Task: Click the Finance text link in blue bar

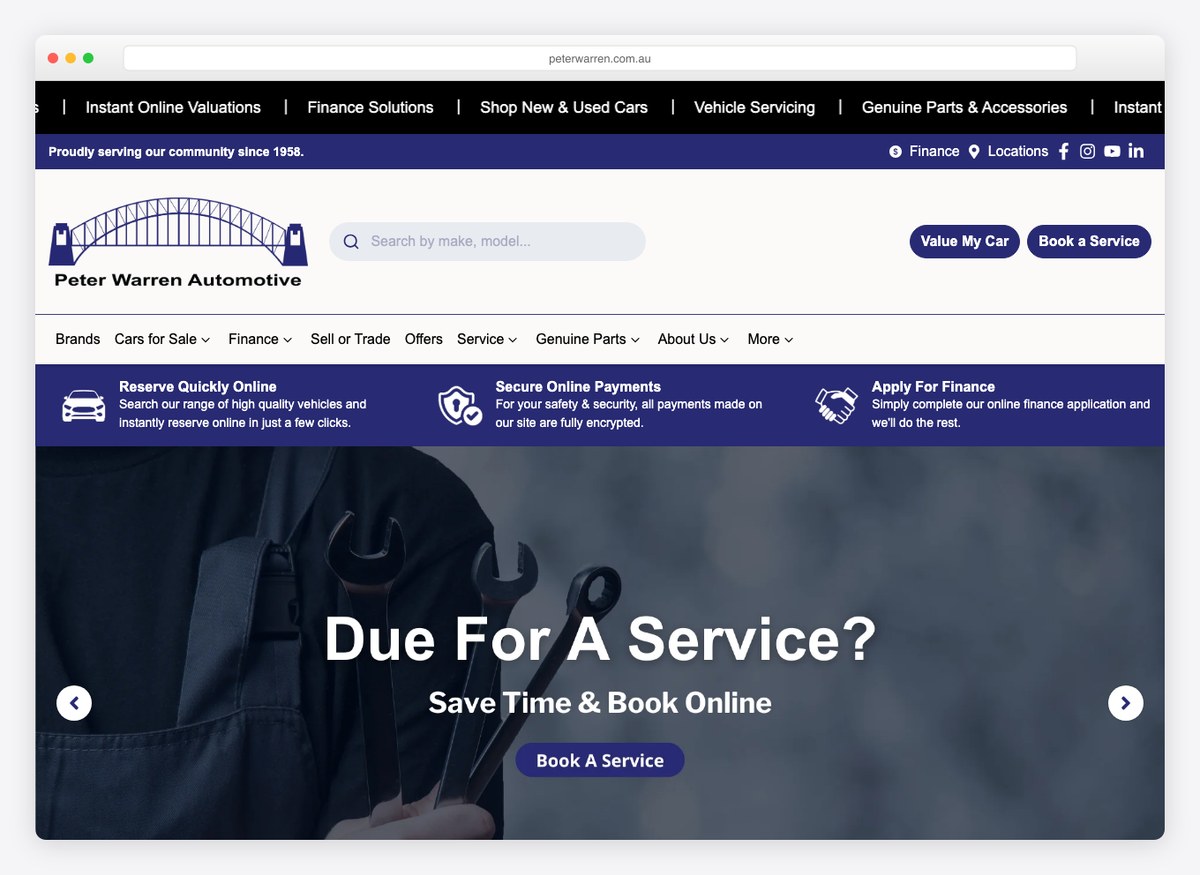Action: click(x=934, y=152)
